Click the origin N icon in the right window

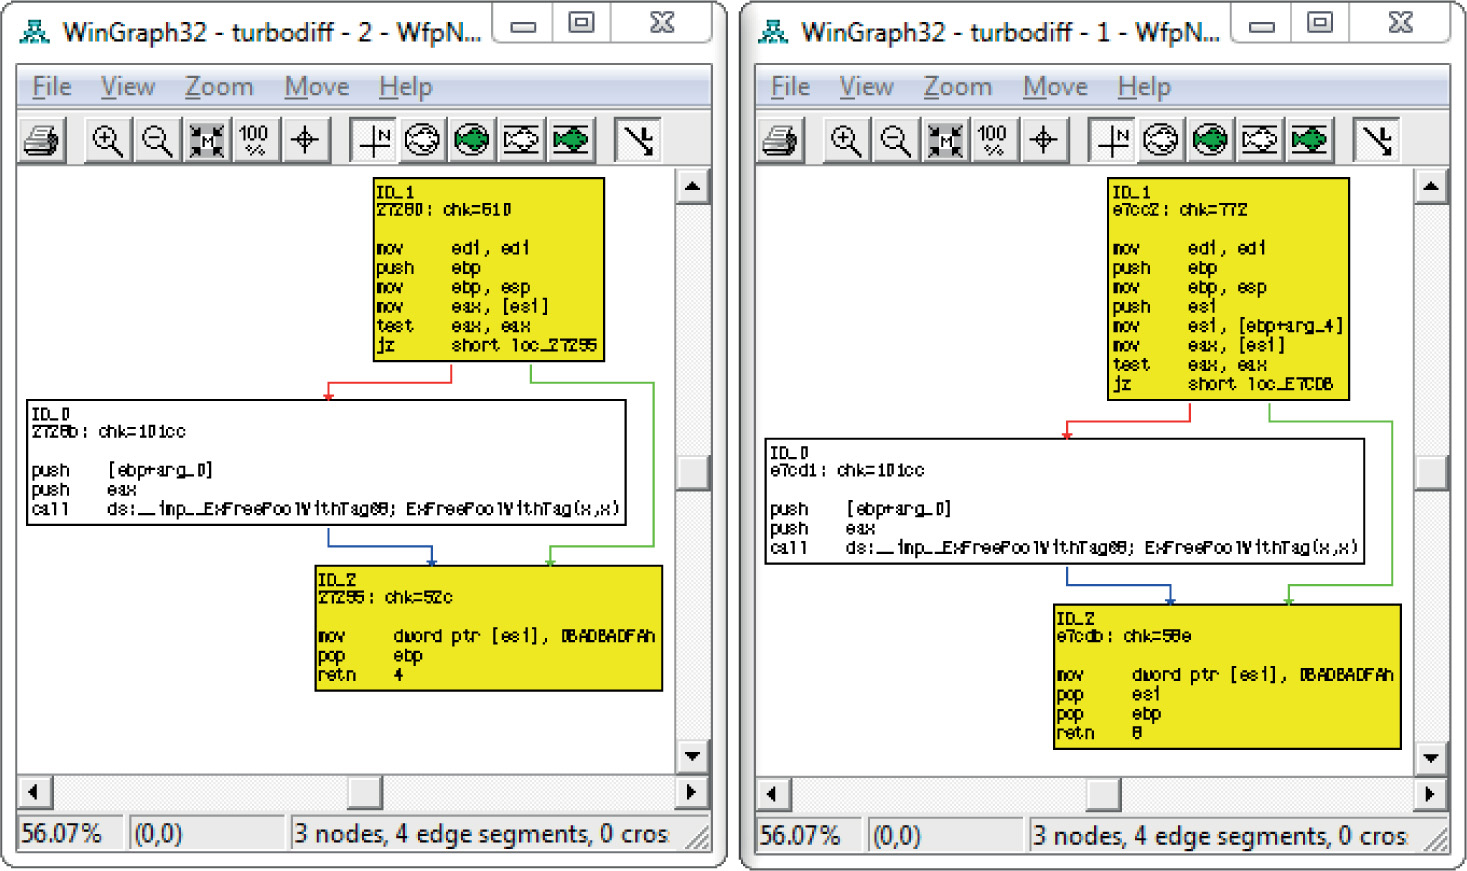1112,141
